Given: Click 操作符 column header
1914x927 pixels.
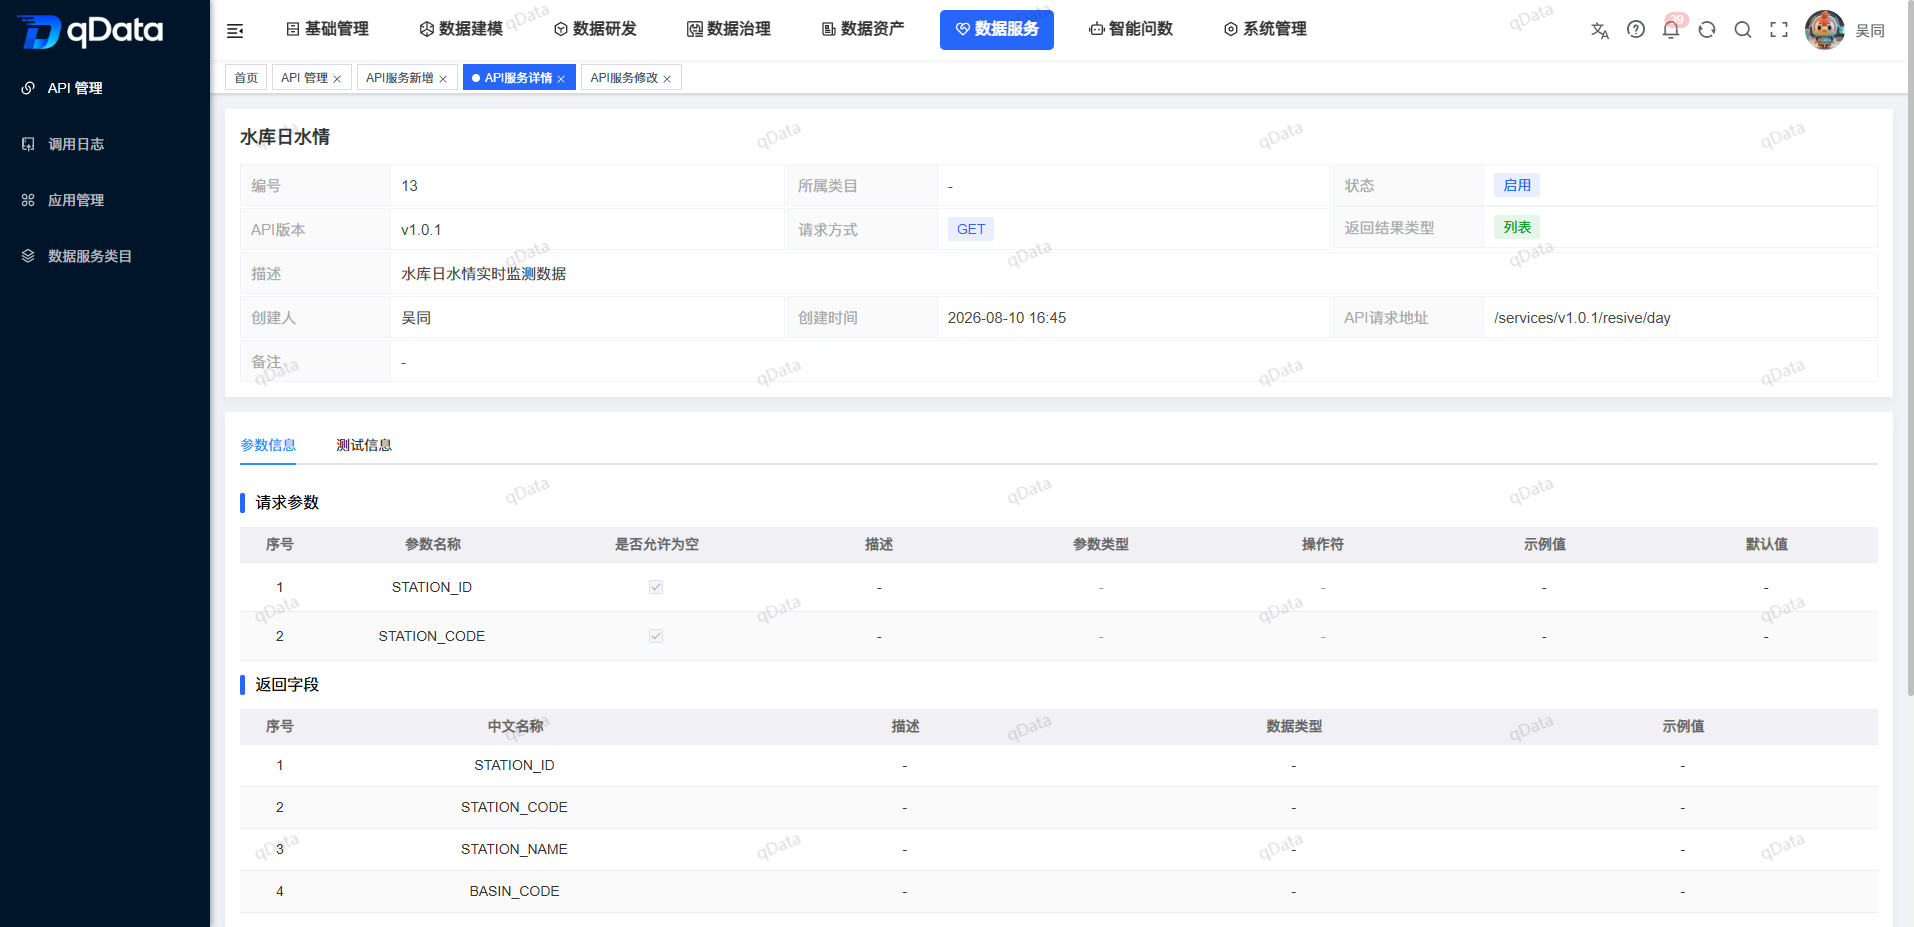Looking at the screenshot, I should [x=1322, y=544].
